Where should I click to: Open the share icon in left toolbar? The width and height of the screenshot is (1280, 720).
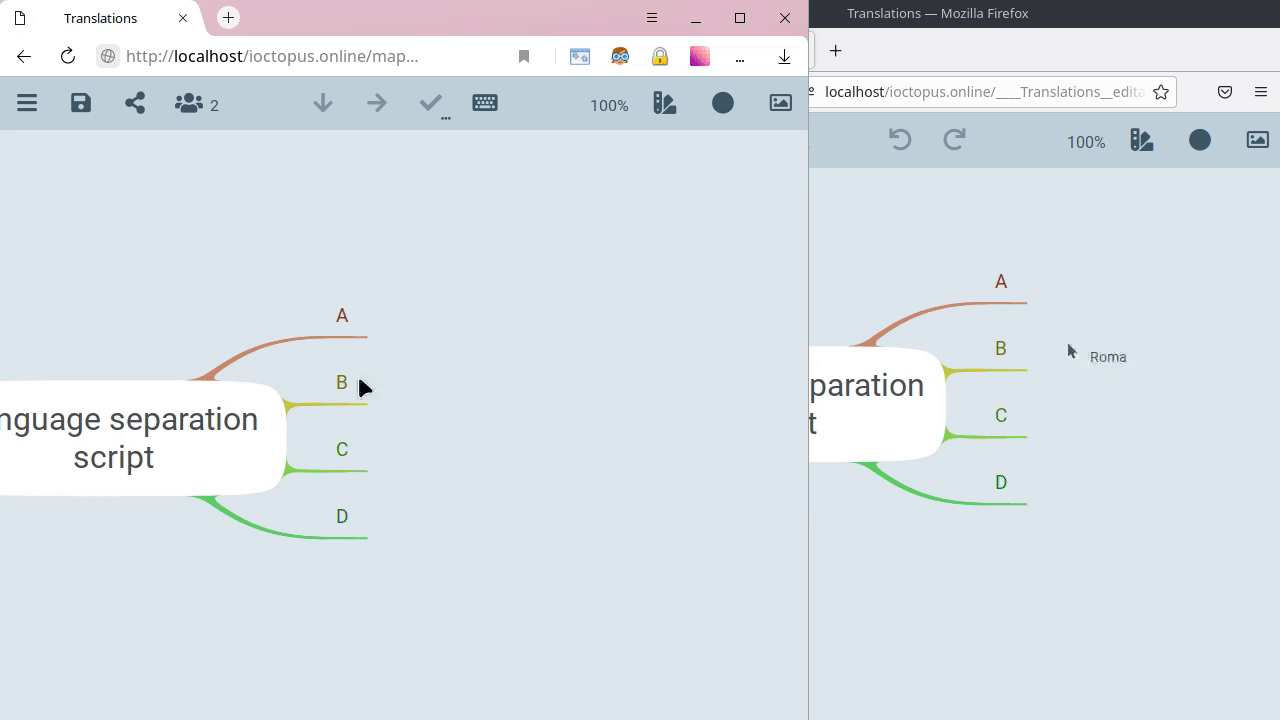point(135,103)
